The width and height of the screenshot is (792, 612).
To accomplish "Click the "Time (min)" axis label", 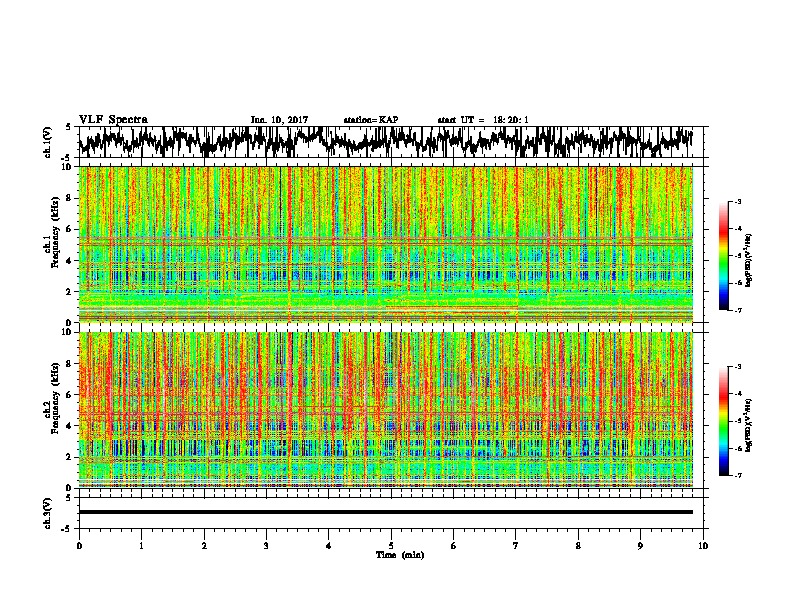I will click(400, 555).
